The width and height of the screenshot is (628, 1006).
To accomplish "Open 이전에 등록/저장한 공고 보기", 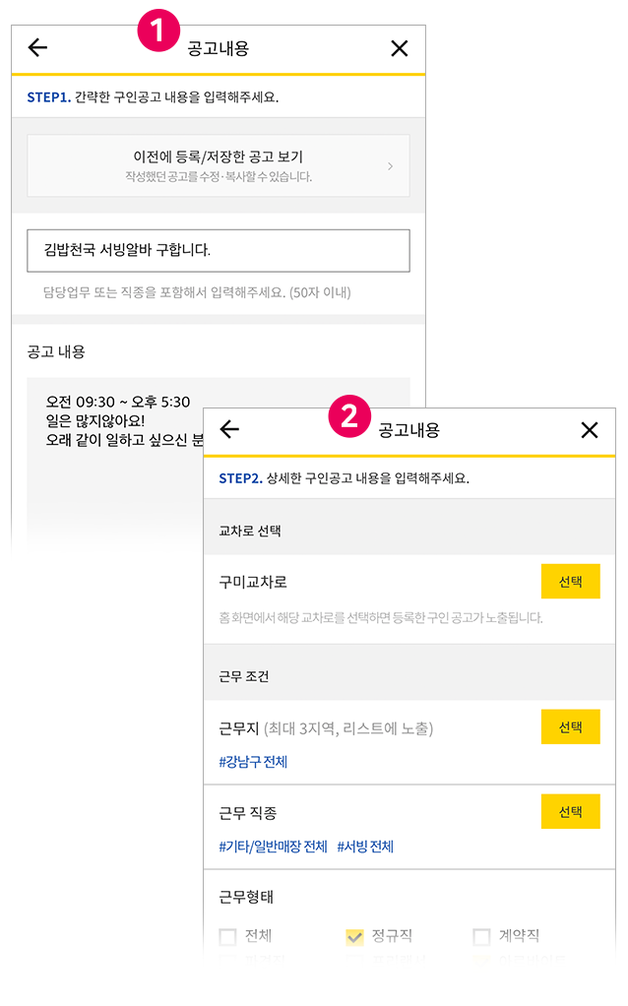I will click(218, 165).
